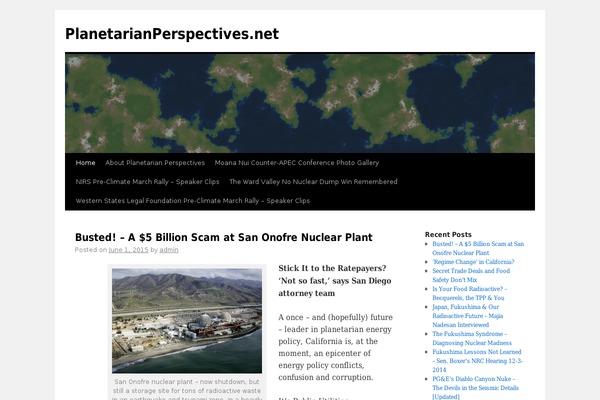Click the Recent Posts sidebar heading
This screenshot has width=600, height=400.
pyautogui.click(x=448, y=234)
